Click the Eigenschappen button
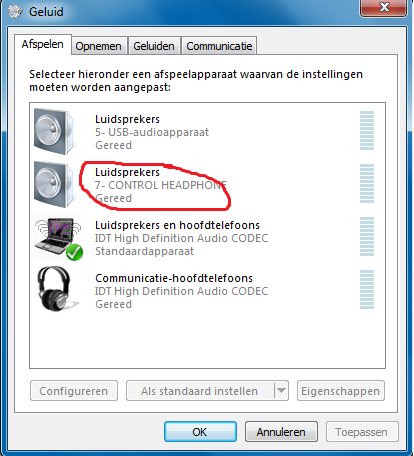This screenshot has height=456, width=414. tap(341, 391)
